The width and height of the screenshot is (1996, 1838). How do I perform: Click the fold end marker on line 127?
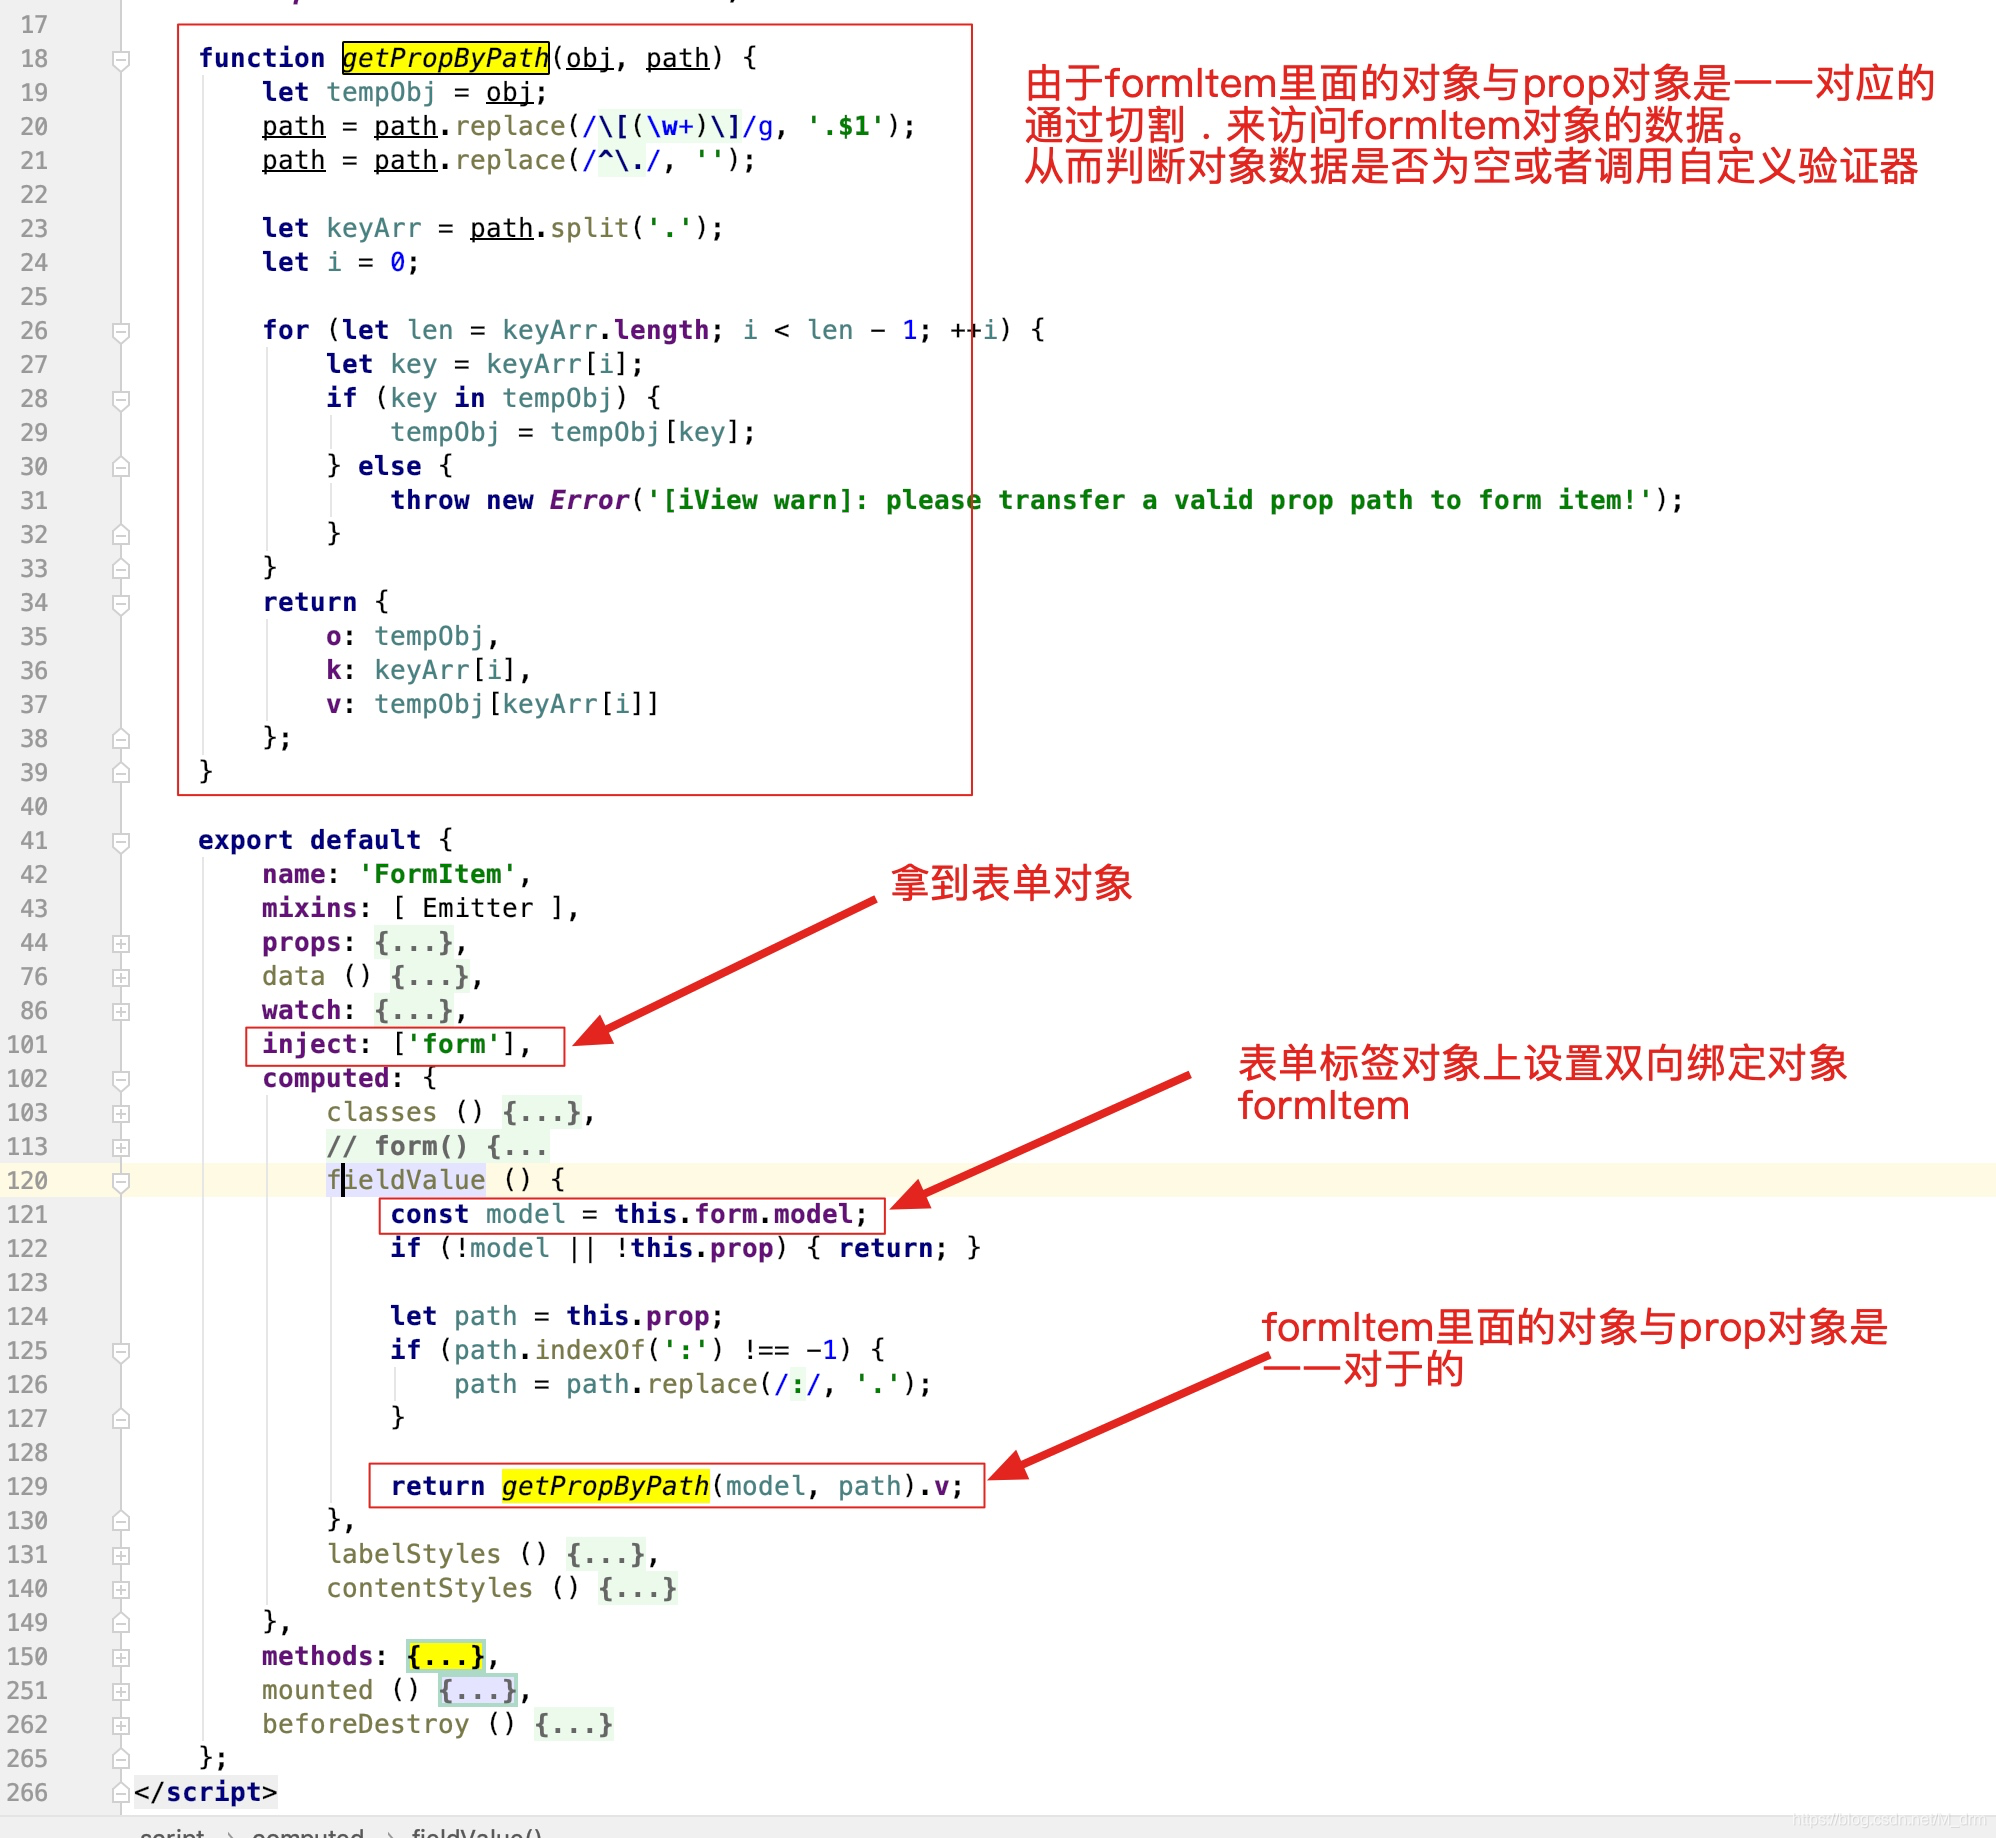coord(121,1419)
